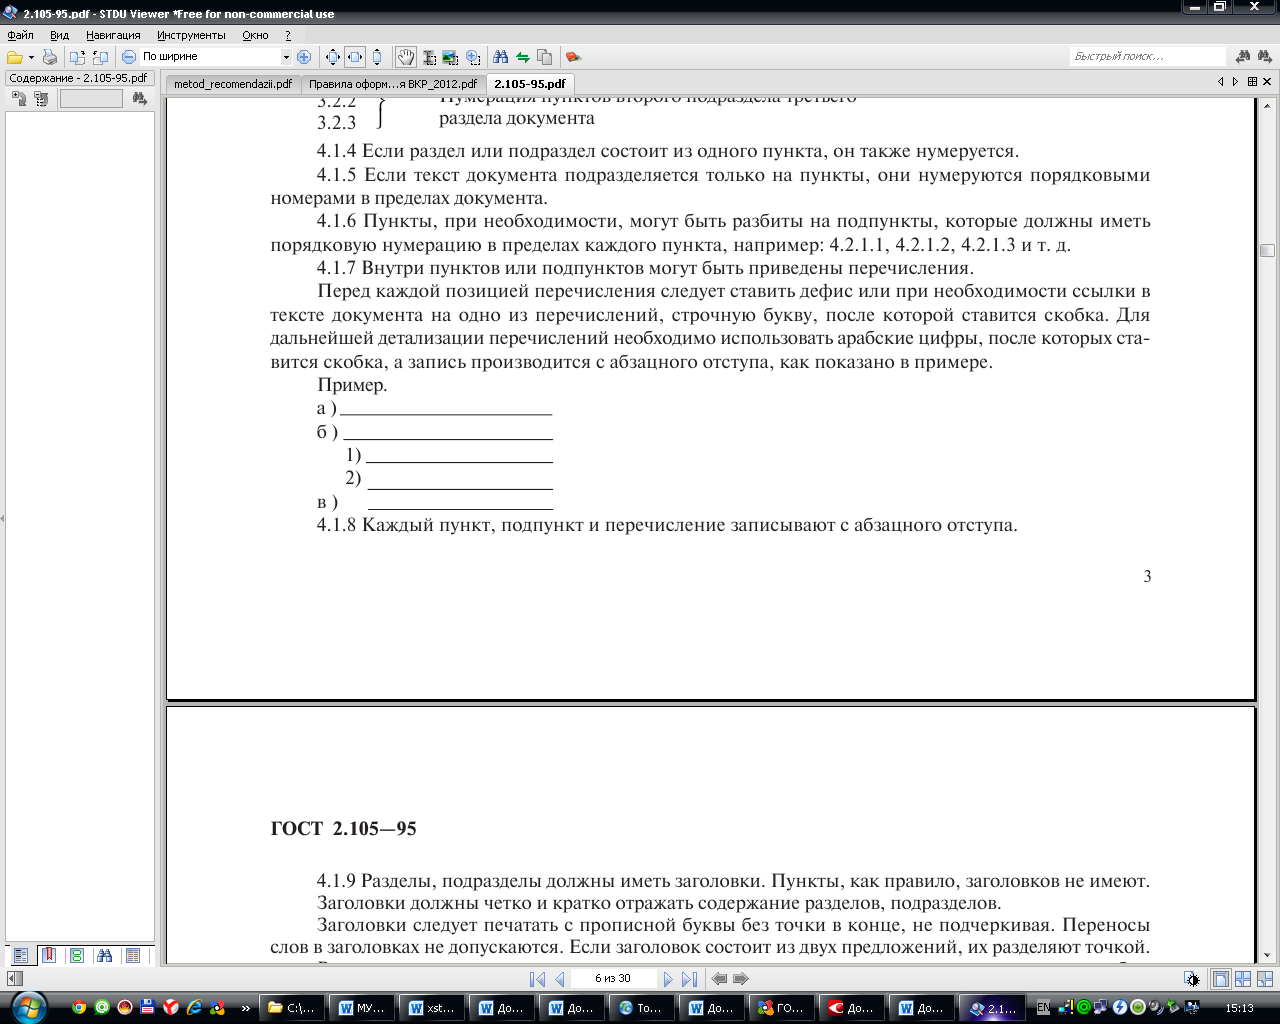Go to next page button
This screenshot has height=1024, width=1280.
(x=668, y=979)
